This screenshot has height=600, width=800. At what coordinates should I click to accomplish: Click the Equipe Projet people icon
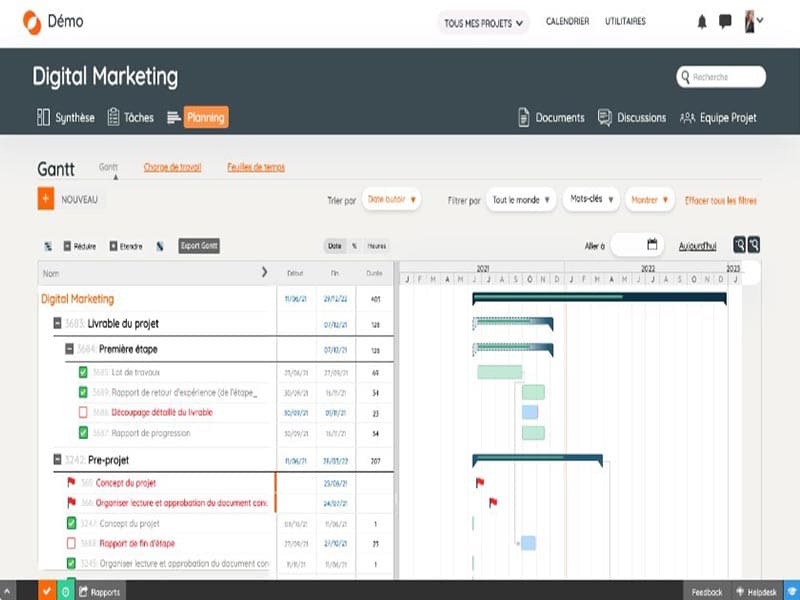(x=687, y=117)
